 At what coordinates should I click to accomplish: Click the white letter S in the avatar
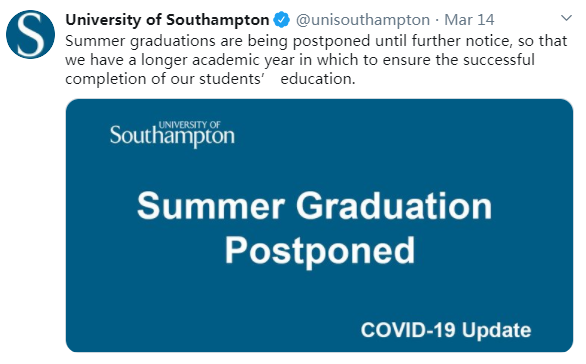pyautogui.click(x=30, y=34)
